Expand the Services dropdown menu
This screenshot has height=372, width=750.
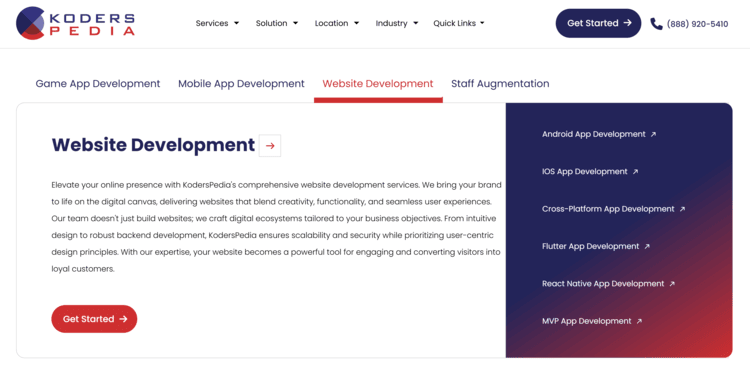[217, 23]
